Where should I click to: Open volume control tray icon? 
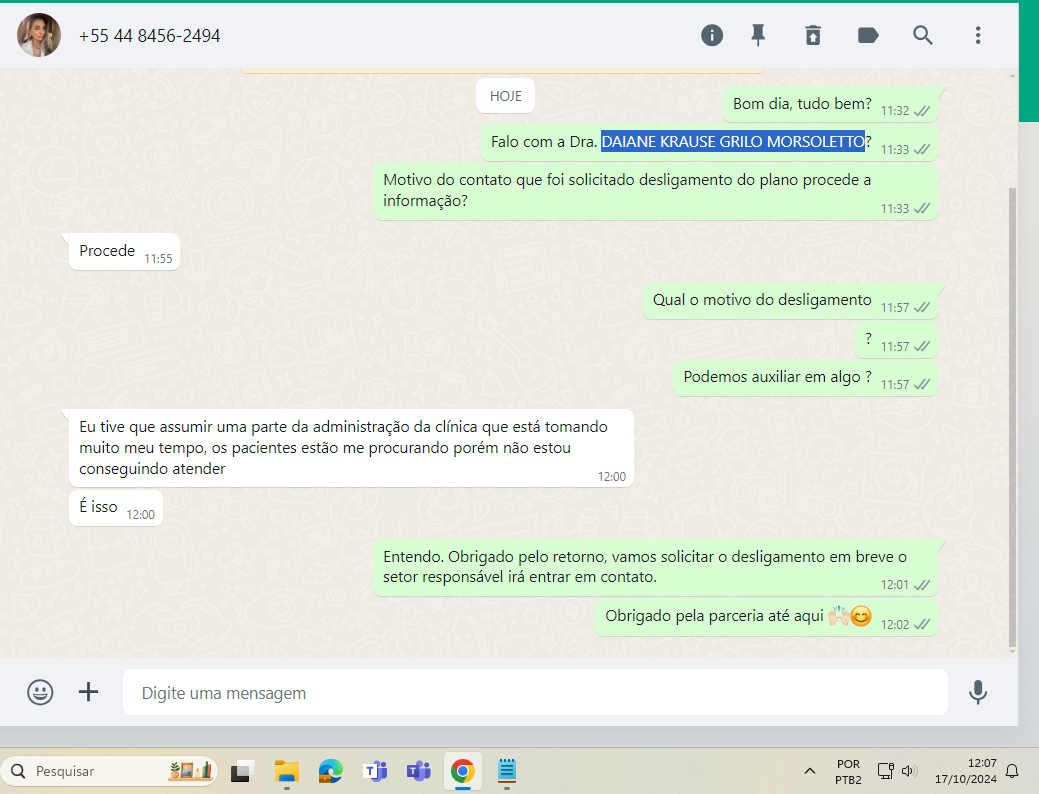coord(909,771)
